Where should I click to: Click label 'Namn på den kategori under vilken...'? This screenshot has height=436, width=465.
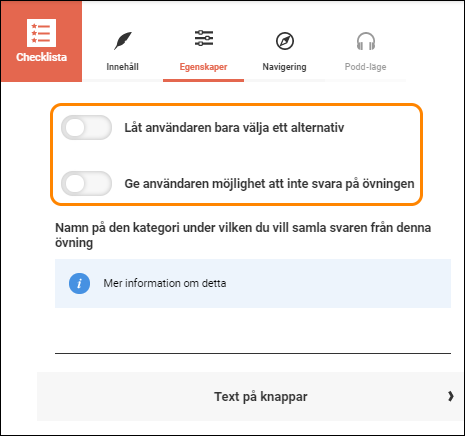coord(243,235)
